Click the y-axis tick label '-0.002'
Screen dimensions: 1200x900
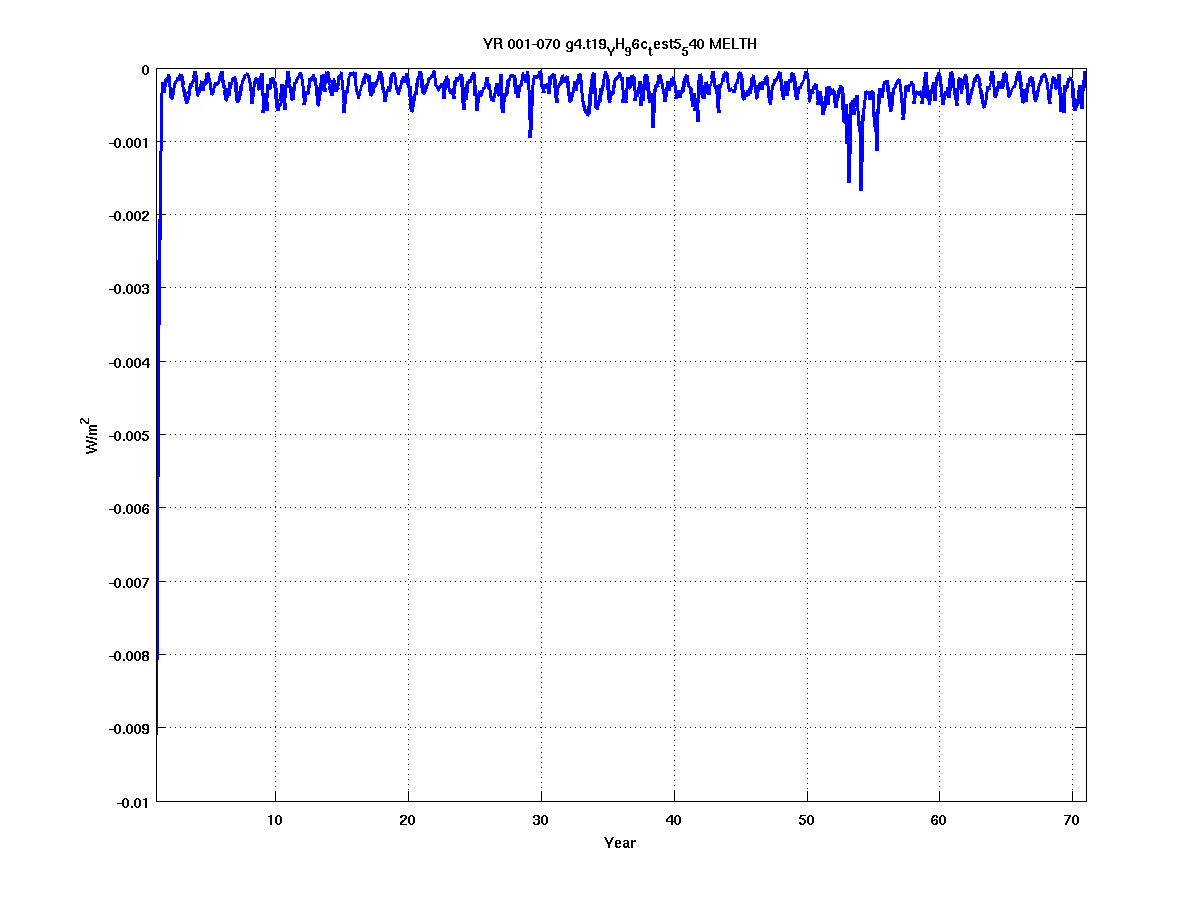click(x=130, y=216)
